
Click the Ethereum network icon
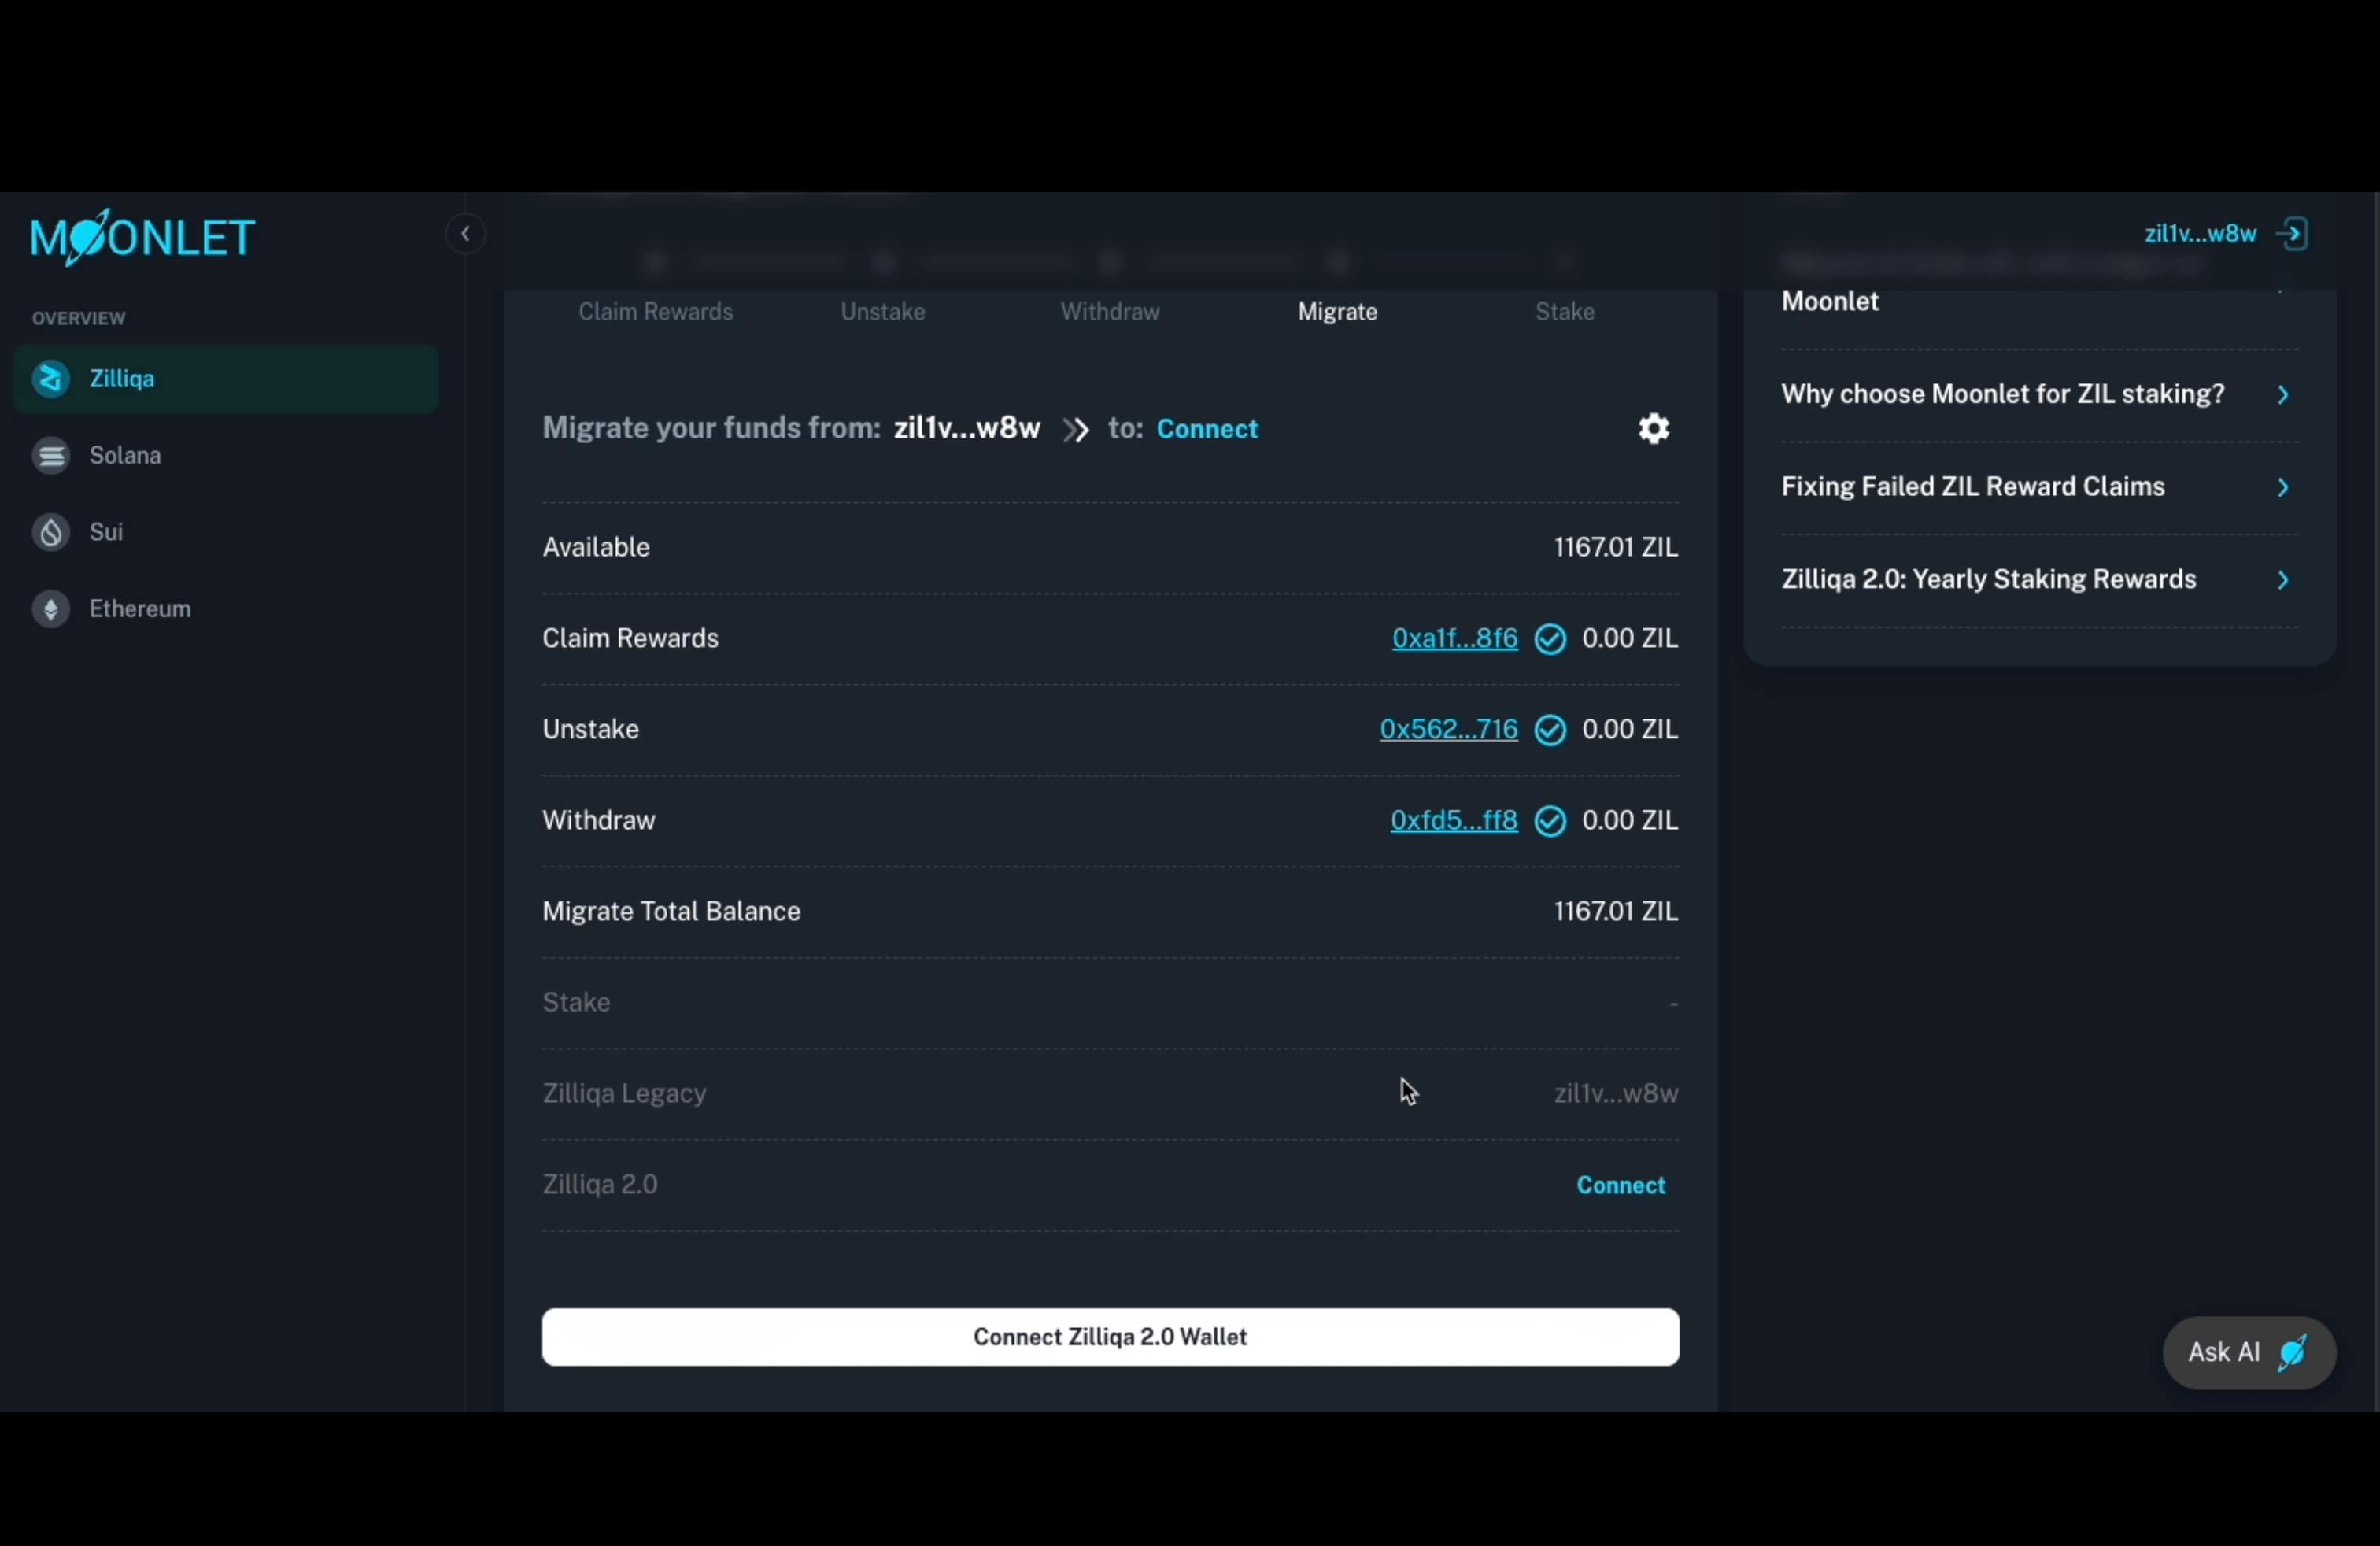(51, 609)
